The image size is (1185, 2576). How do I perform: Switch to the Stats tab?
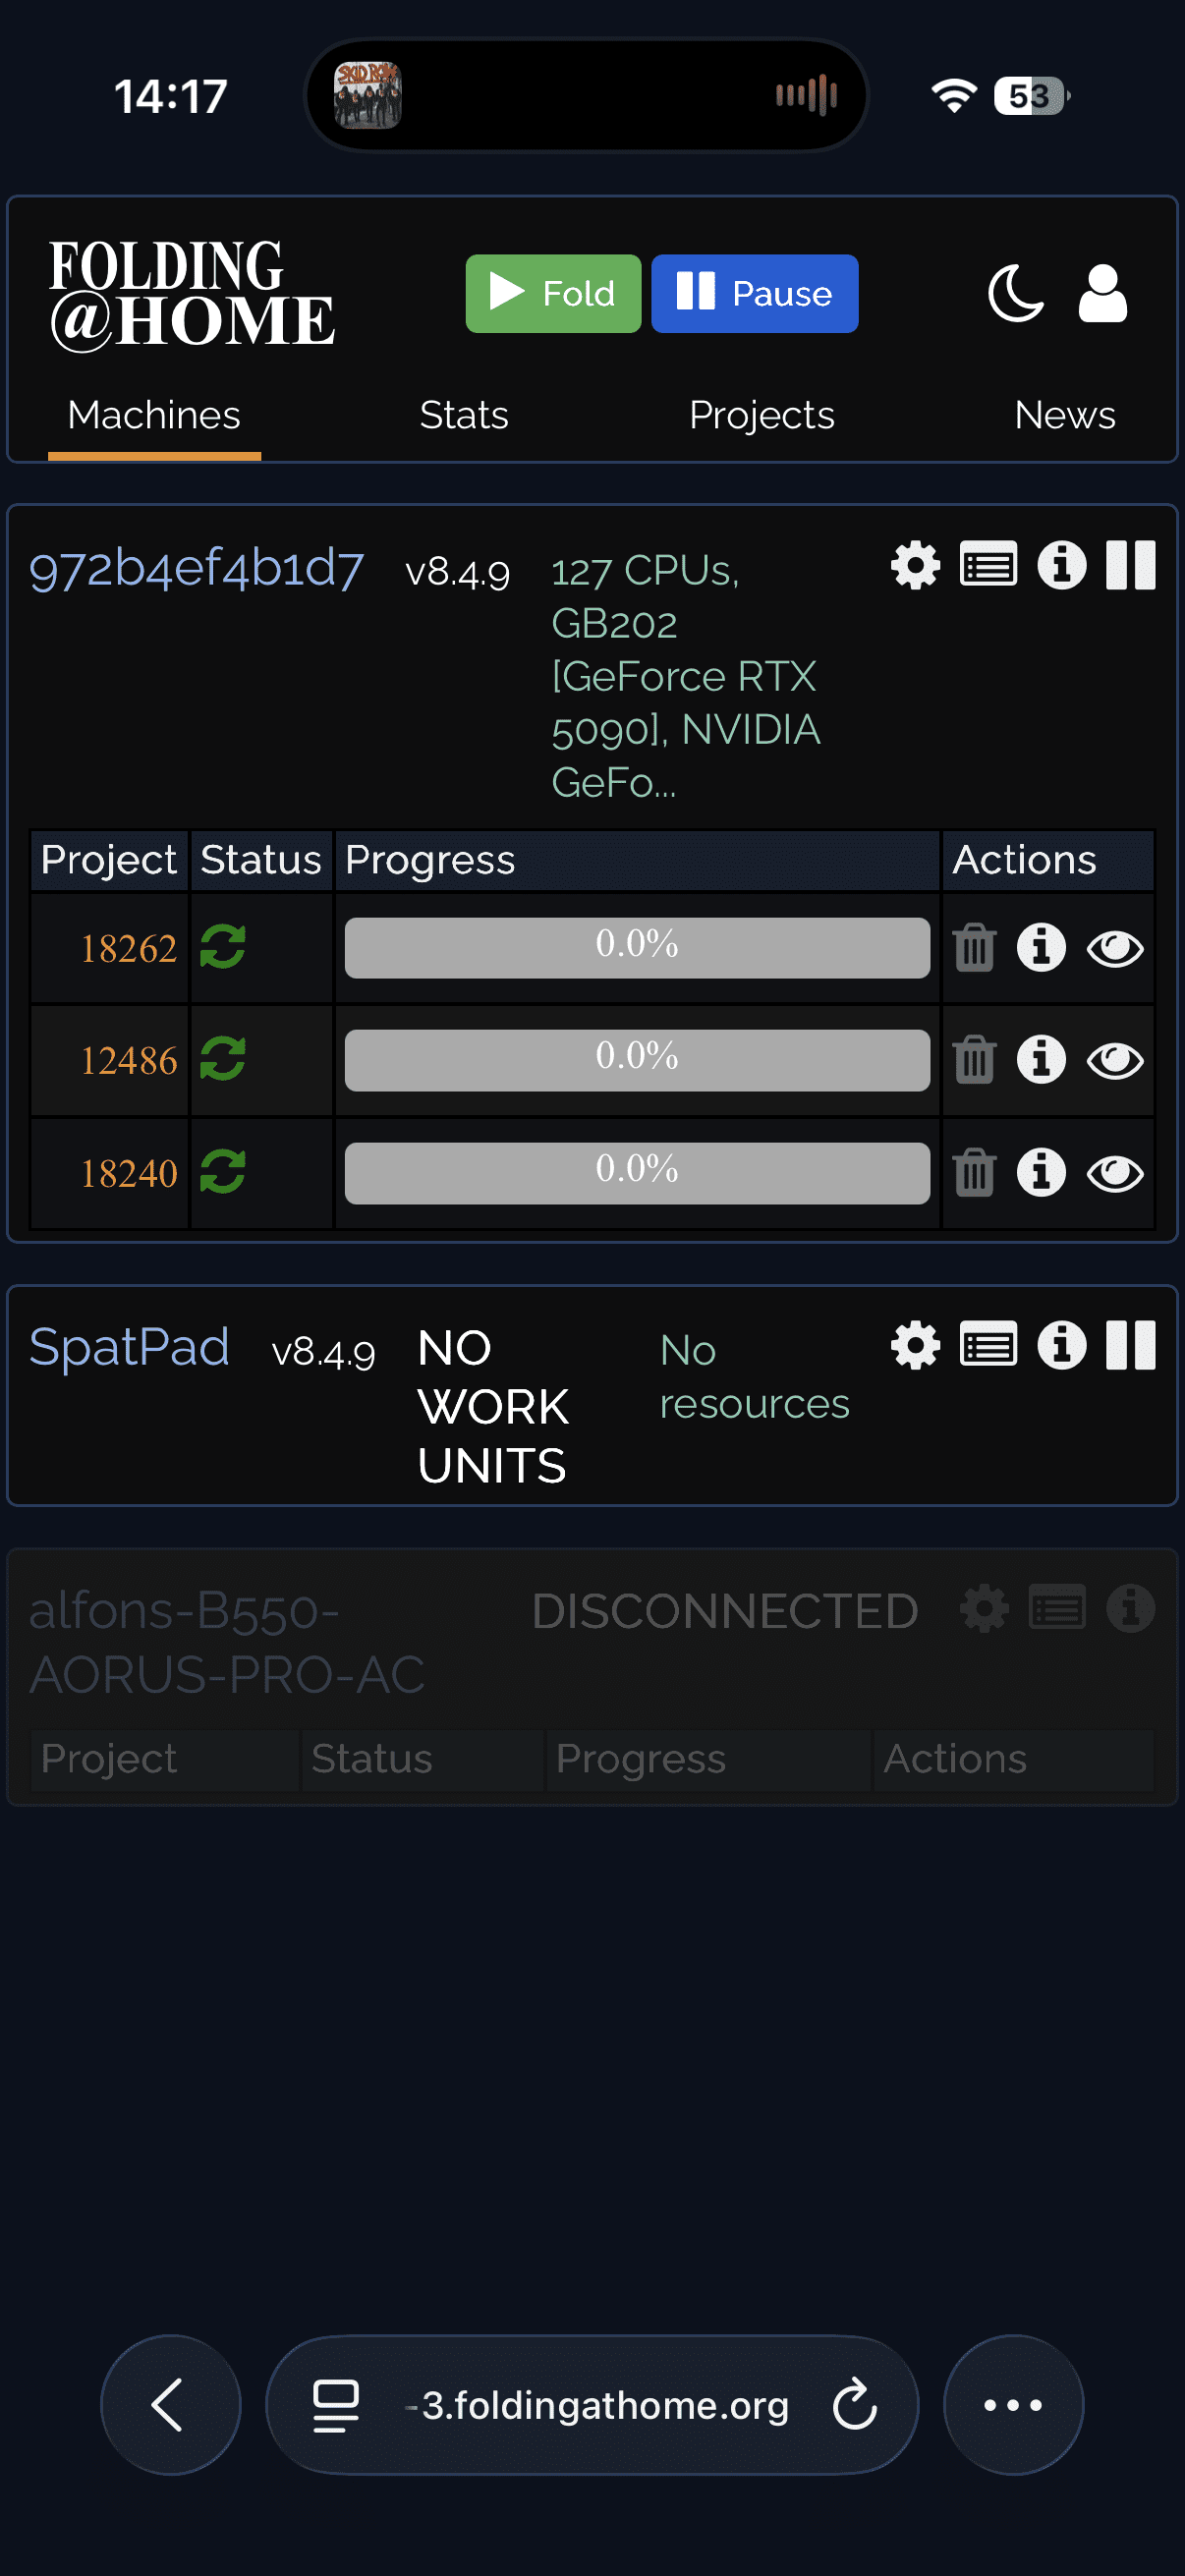coord(464,415)
